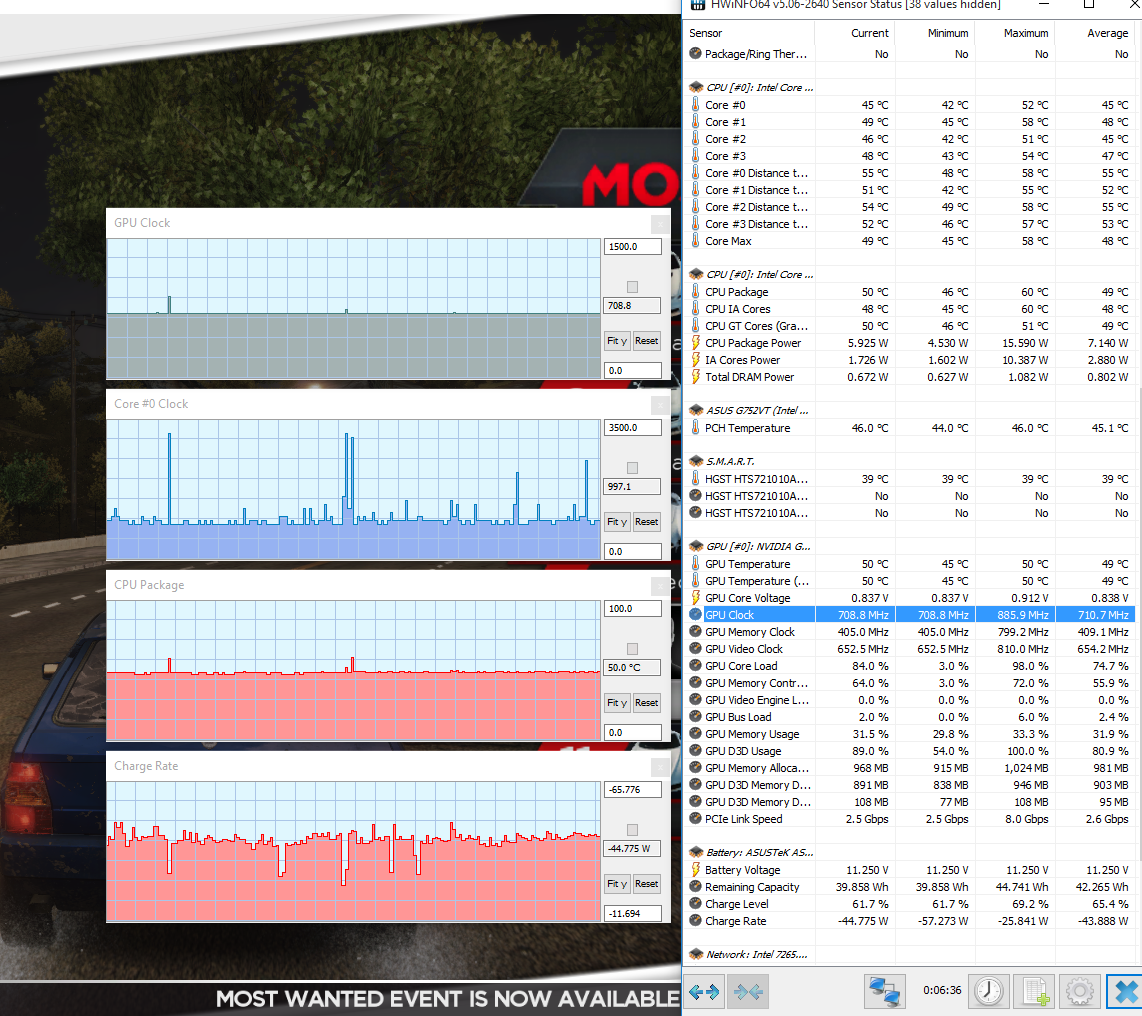Image resolution: width=1142 pixels, height=1016 pixels.
Task: Click Fit y in the Core #0 Clock graph
Action: click(617, 521)
